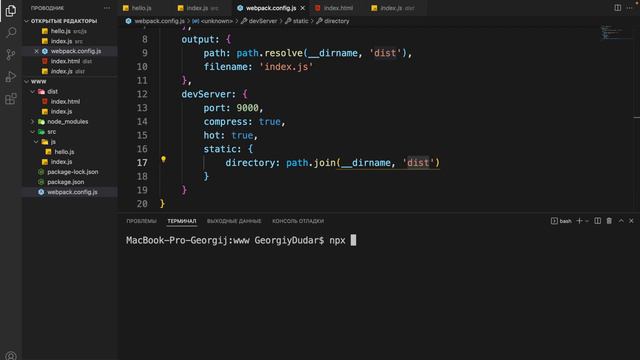Collapse the js folder
Image resolution: width=640 pixels, height=360 pixels.
36,142
